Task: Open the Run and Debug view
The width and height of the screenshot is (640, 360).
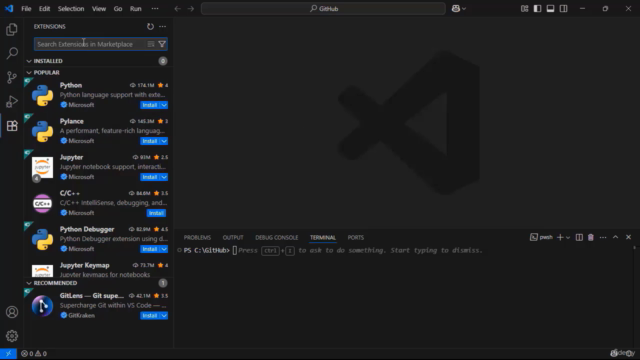Action: coord(12,101)
